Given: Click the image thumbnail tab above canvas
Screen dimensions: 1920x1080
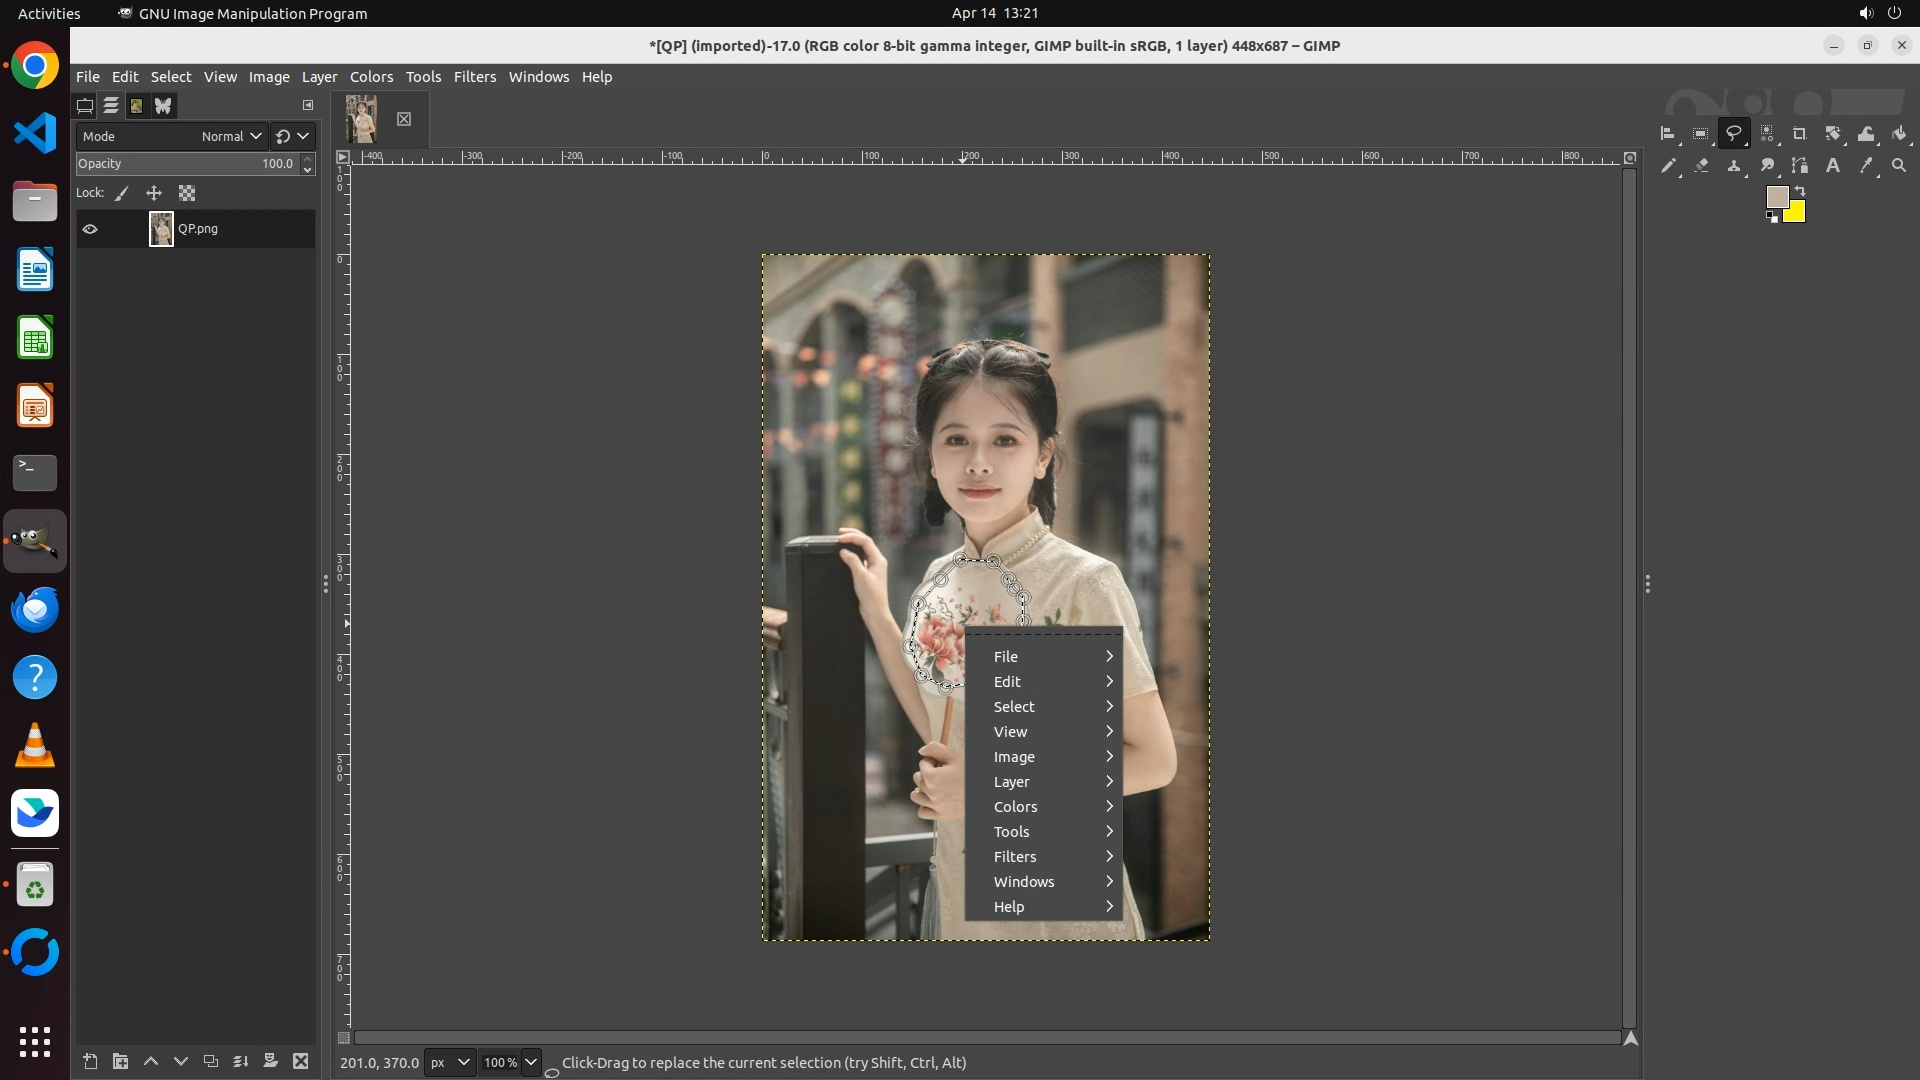Looking at the screenshot, I should 362,119.
